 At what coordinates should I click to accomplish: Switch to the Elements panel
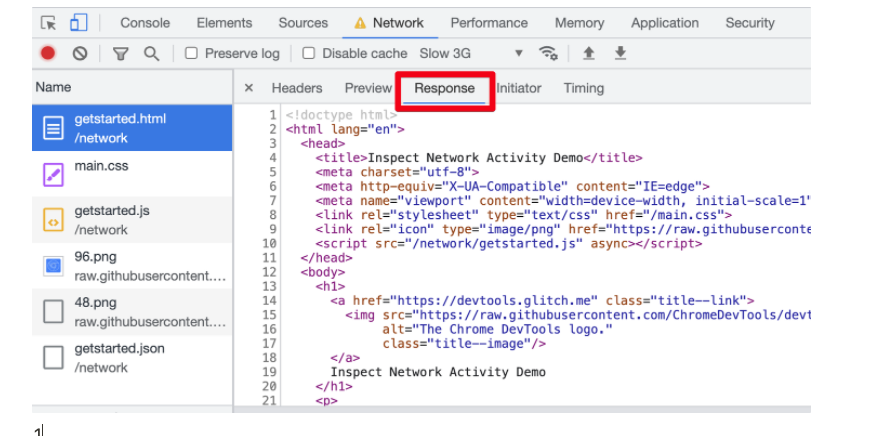224,23
